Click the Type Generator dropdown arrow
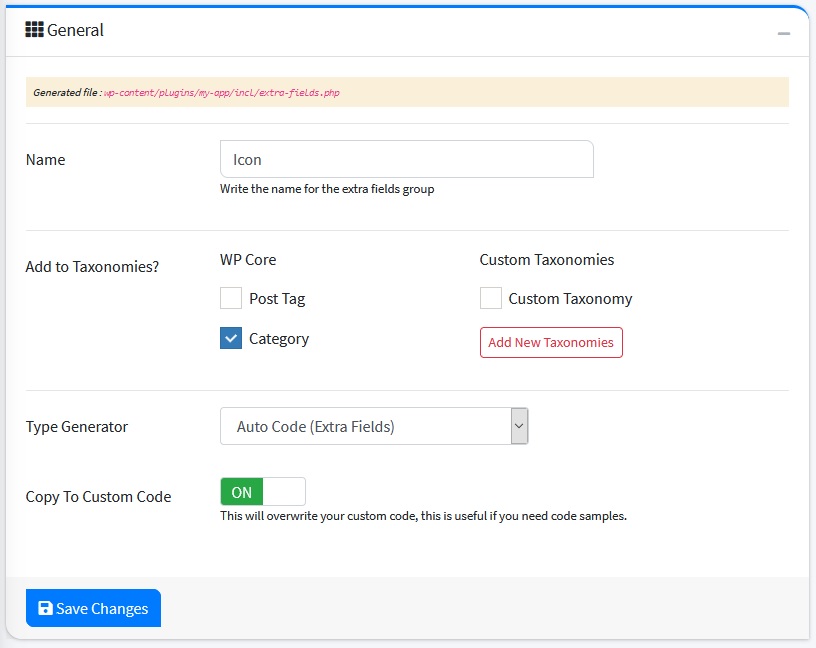816x648 pixels. click(518, 426)
